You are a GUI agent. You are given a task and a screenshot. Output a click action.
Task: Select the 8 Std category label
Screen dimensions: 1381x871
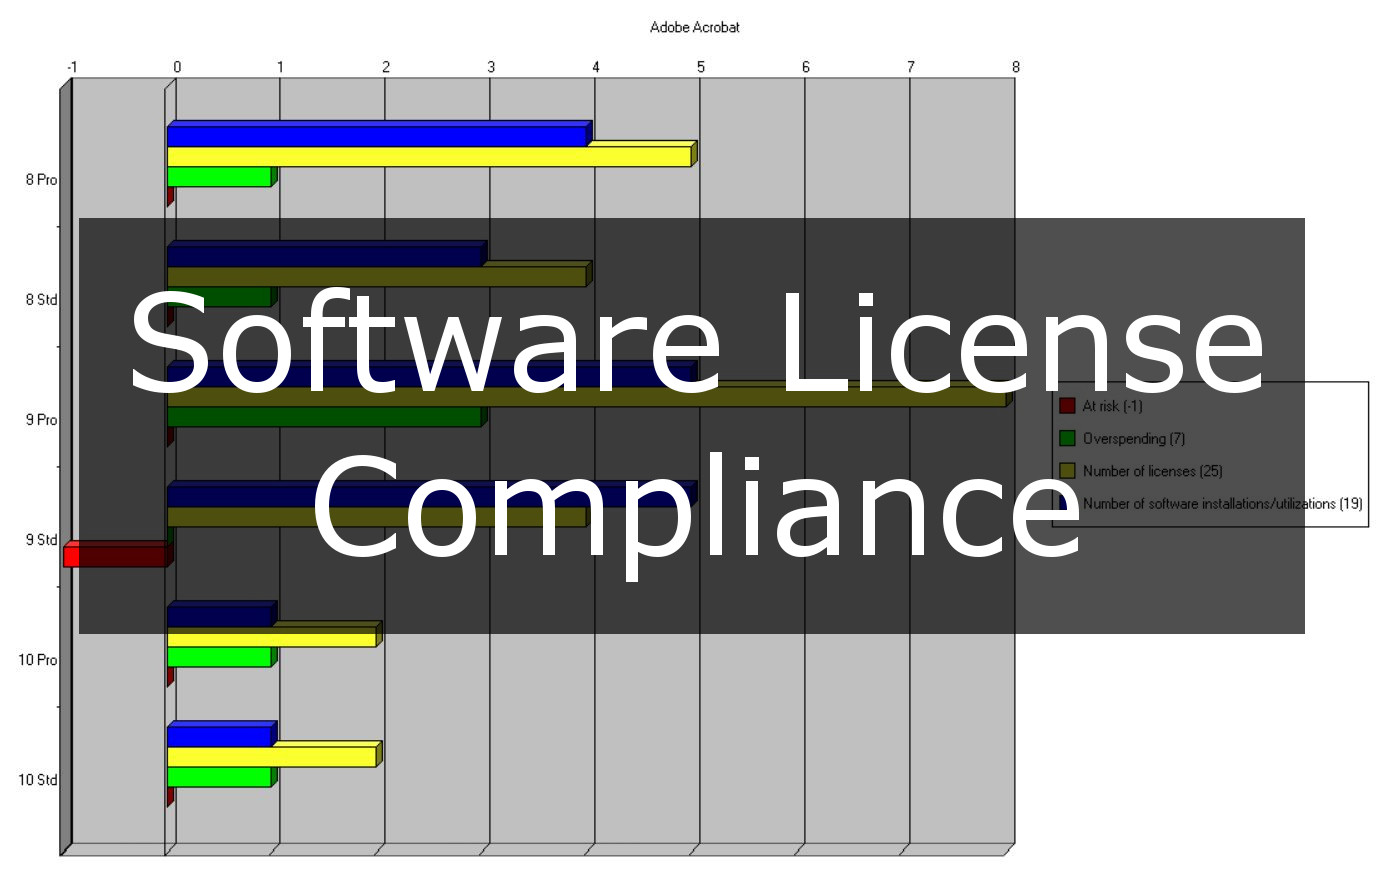(41, 300)
